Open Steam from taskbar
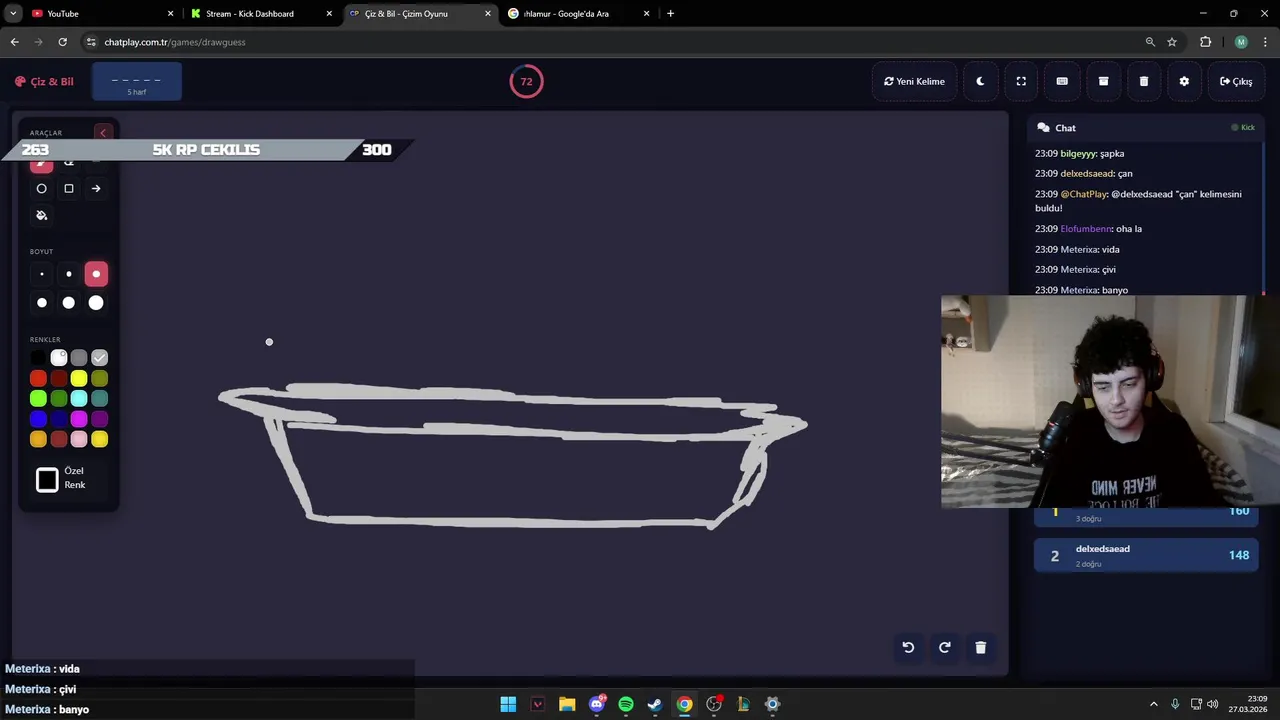1280x720 pixels. 655,704
